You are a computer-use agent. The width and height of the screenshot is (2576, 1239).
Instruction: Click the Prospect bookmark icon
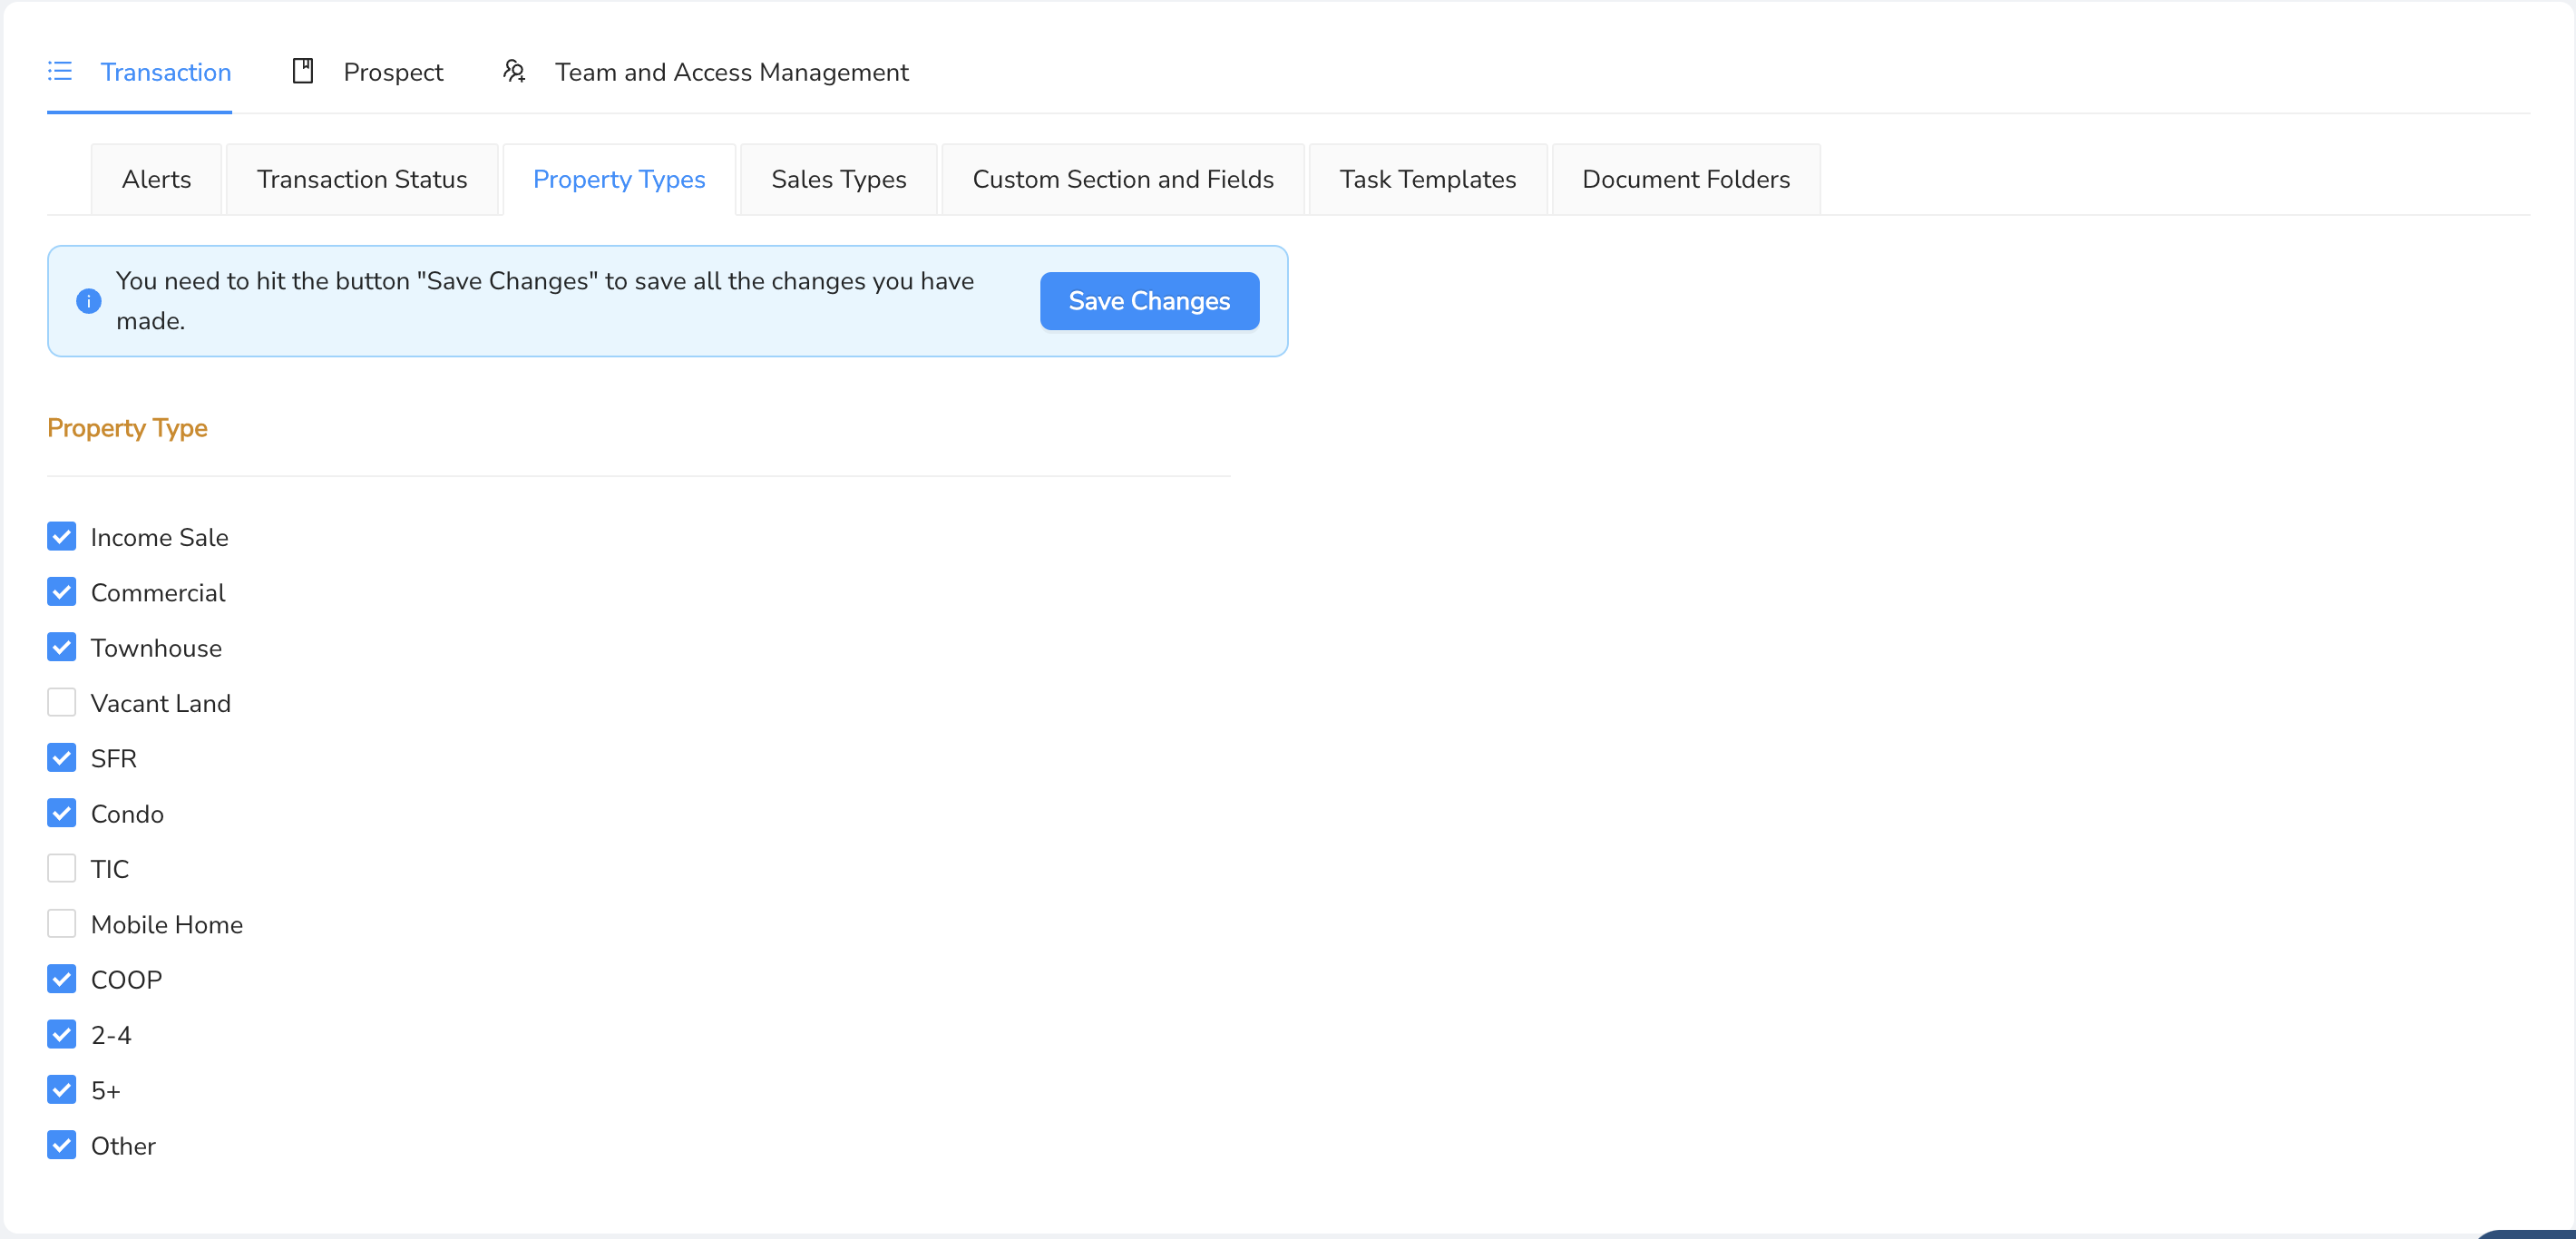coord(303,71)
